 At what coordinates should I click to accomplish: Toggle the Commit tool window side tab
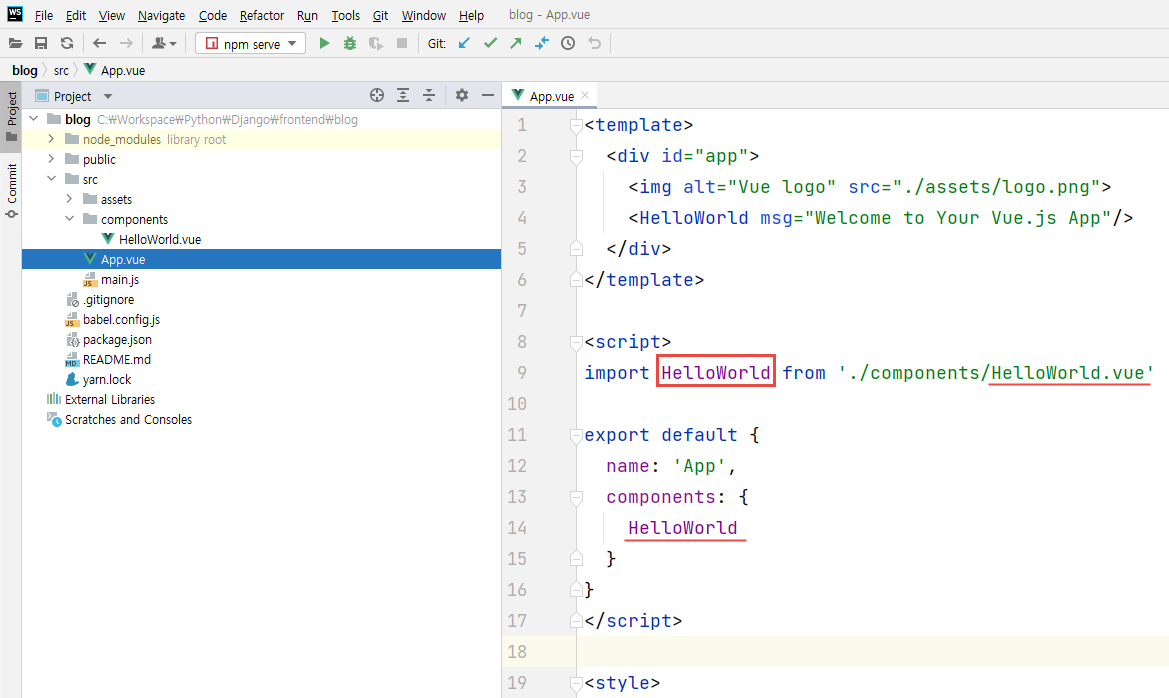point(11,191)
